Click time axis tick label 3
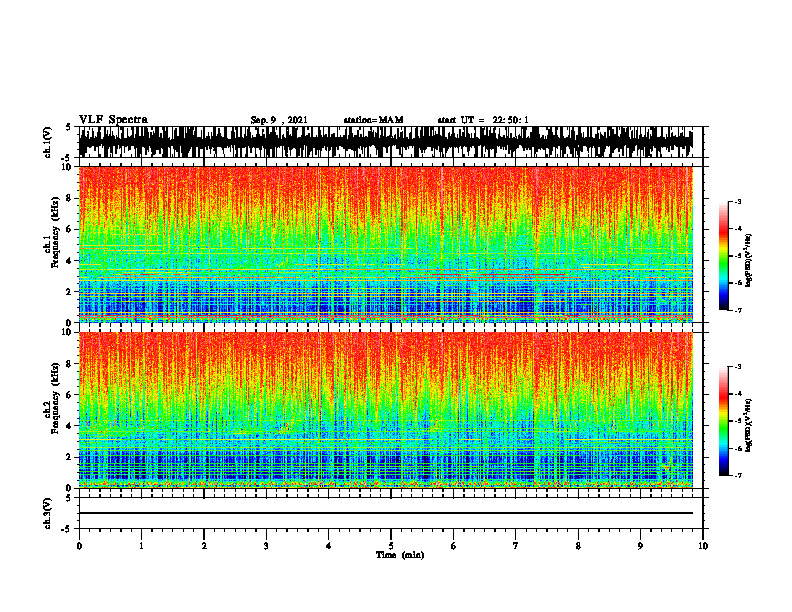This screenshot has width=792, height=612. click(x=266, y=546)
